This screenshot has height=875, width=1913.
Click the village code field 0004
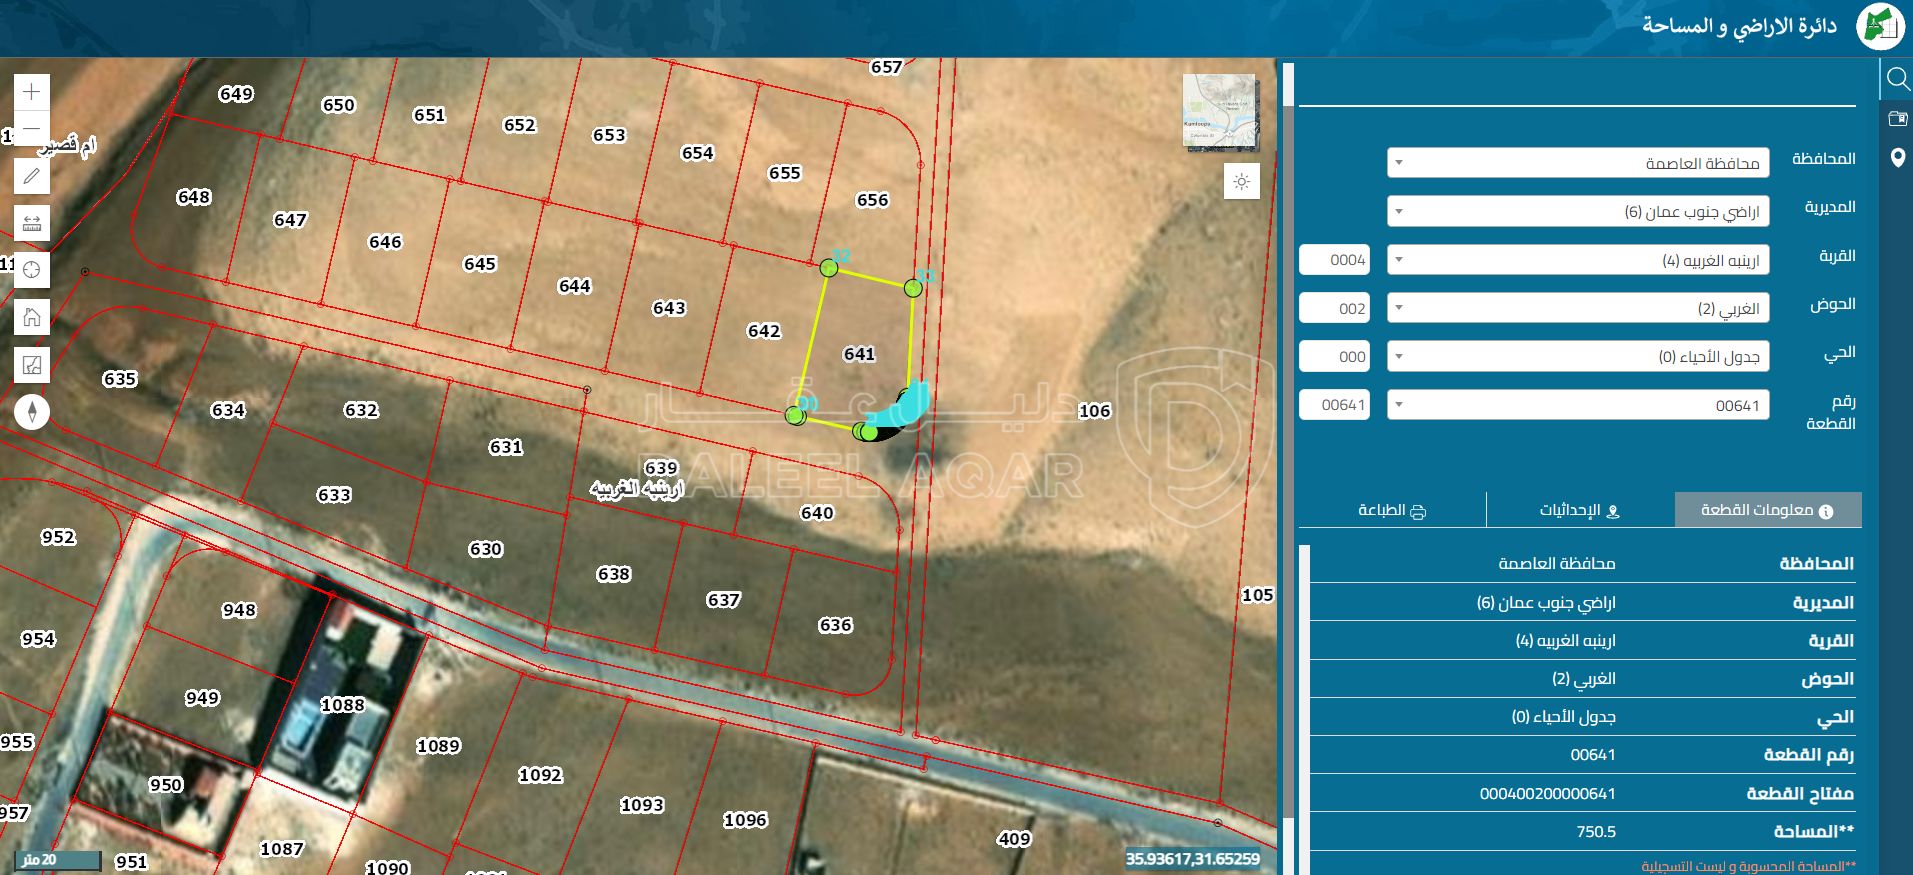pyautogui.click(x=1334, y=260)
